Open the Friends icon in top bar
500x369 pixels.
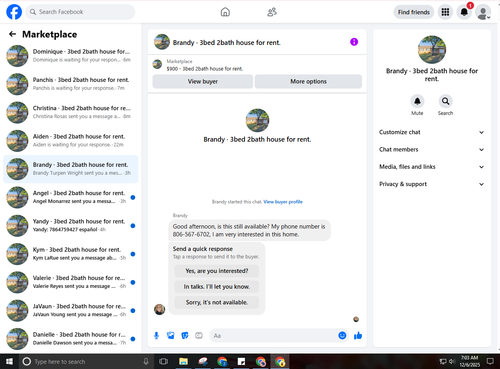[x=272, y=12]
